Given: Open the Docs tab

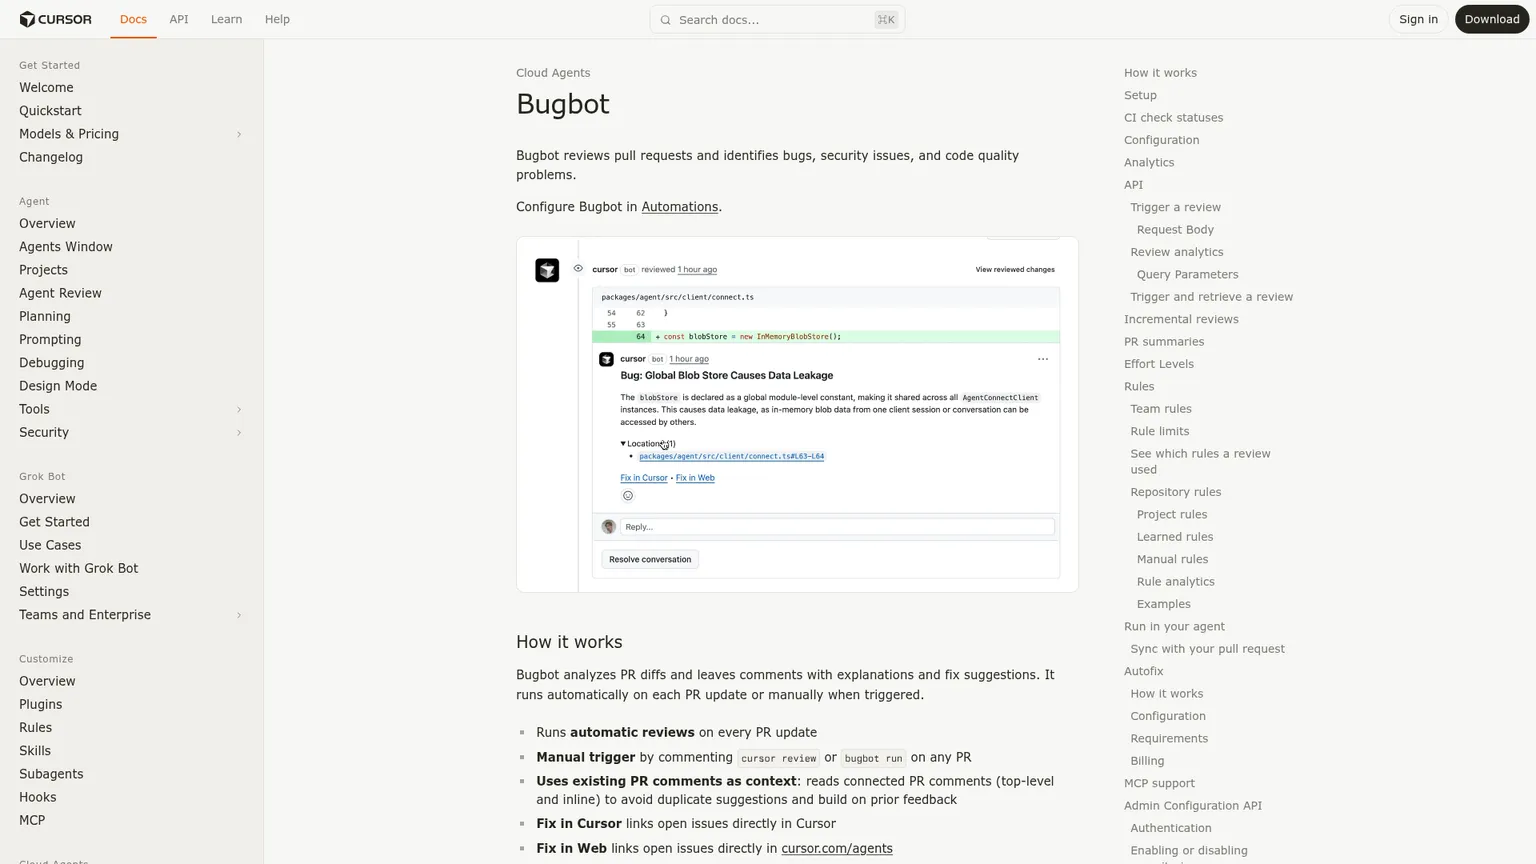Looking at the screenshot, I should pyautogui.click(x=133, y=19).
